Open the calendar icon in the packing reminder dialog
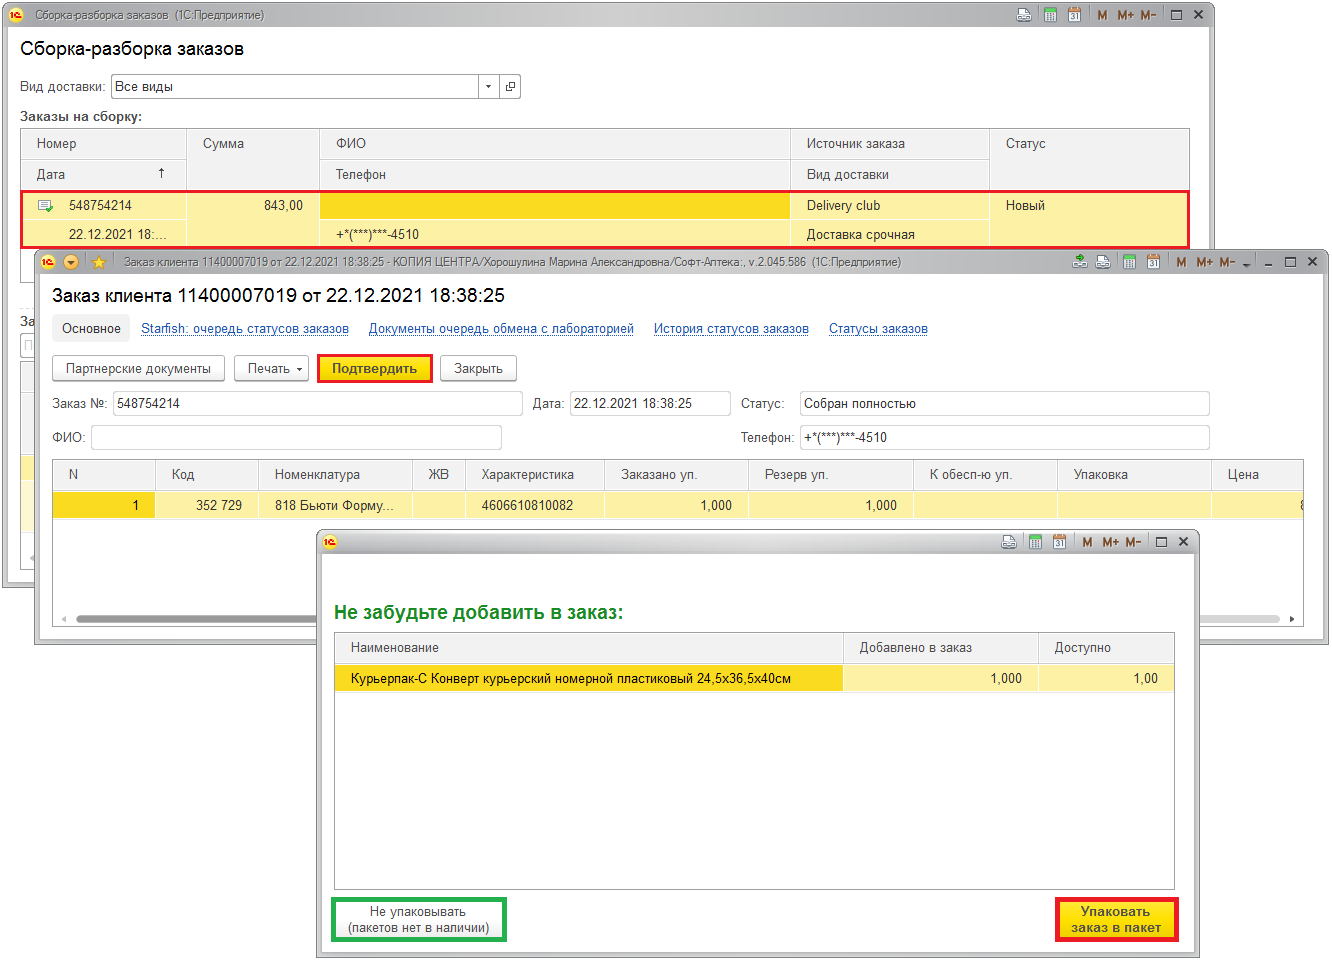Screen dimensions: 1332x965 [x=1059, y=542]
